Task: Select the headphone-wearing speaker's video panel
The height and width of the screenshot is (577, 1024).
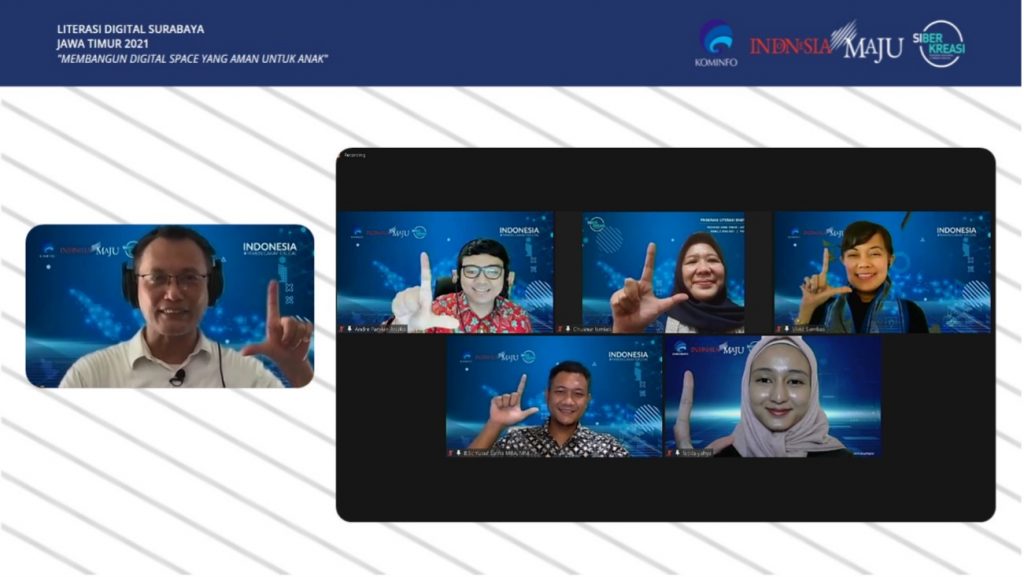Action: (170, 306)
